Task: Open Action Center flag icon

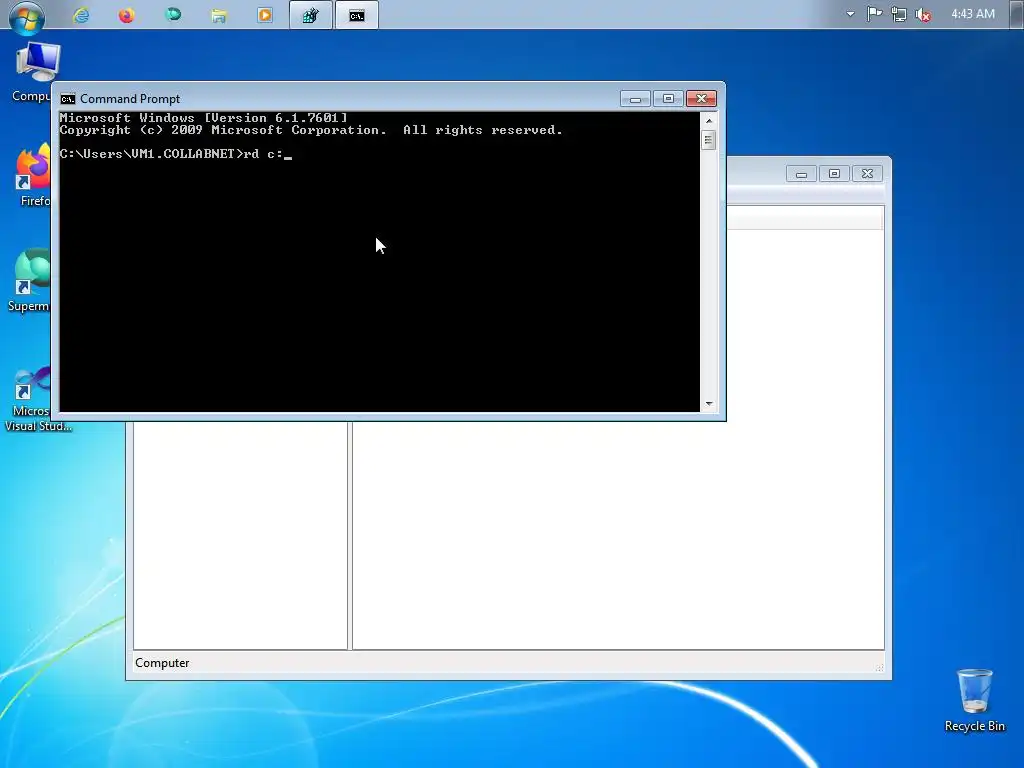Action: (874, 14)
